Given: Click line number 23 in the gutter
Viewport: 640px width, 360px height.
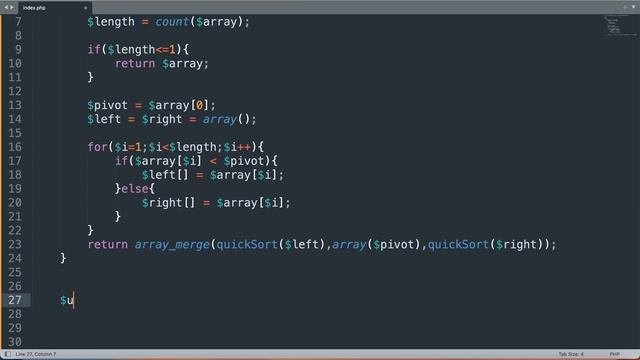Looking at the screenshot, I should point(15,244).
